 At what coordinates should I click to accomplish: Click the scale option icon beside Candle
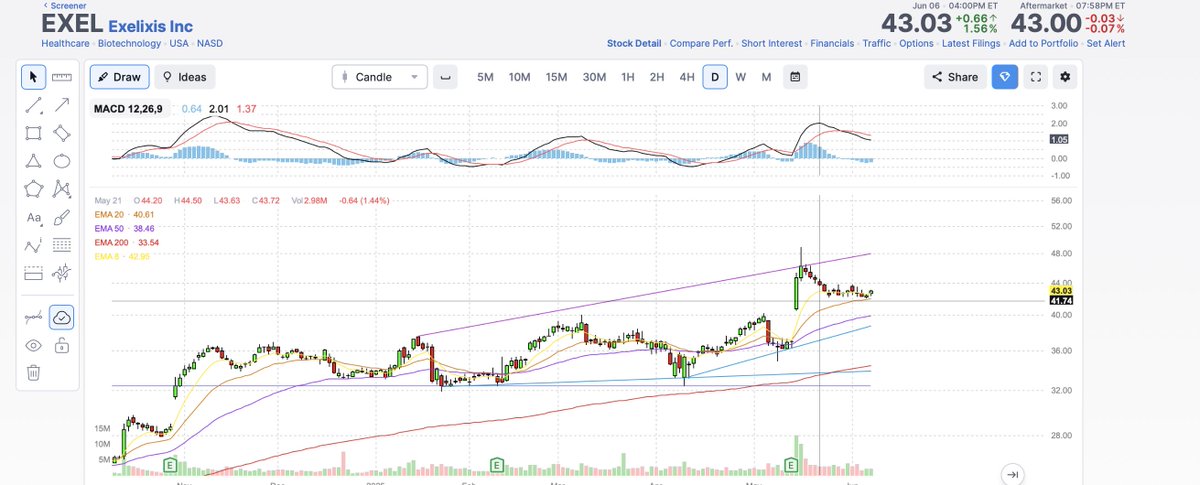pos(446,77)
